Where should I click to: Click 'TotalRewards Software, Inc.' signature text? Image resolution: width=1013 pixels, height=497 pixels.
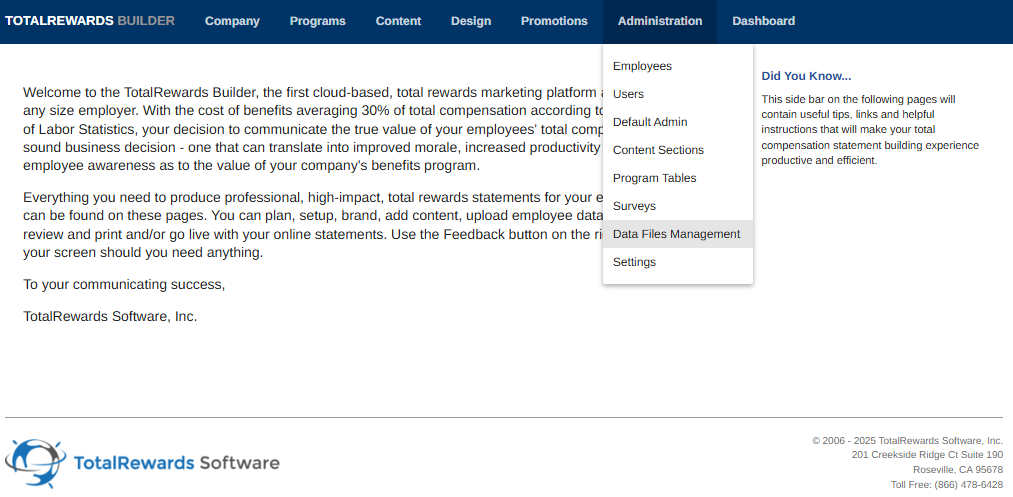point(110,317)
